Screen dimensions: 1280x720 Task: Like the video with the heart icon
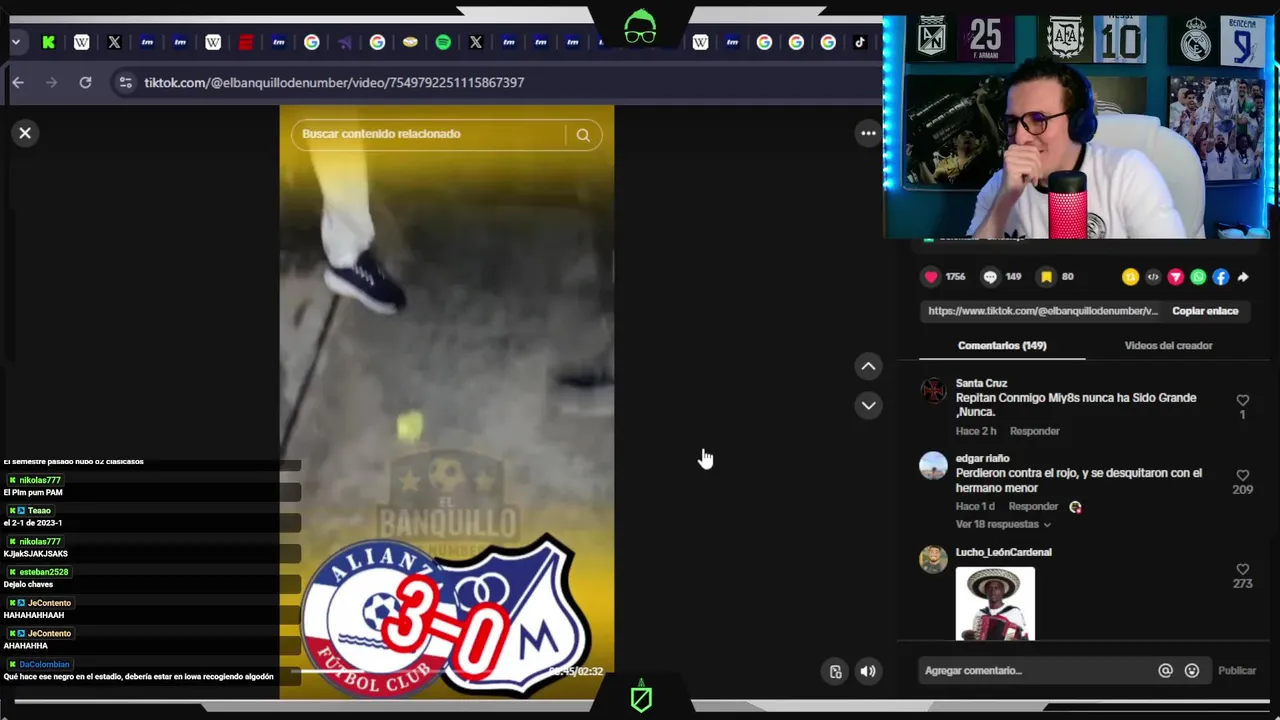931,277
